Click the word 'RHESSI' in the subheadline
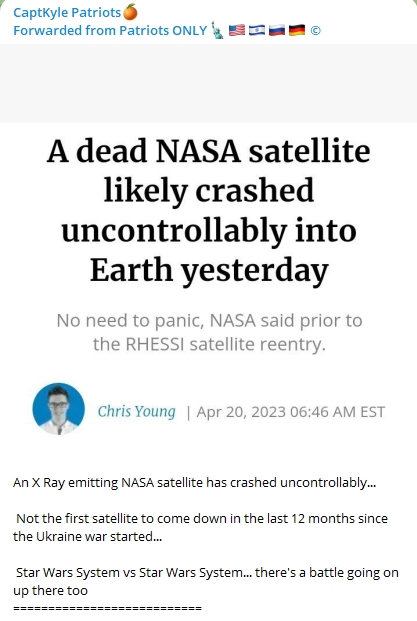Image resolution: width=417 pixels, height=621 pixels. pos(155,344)
